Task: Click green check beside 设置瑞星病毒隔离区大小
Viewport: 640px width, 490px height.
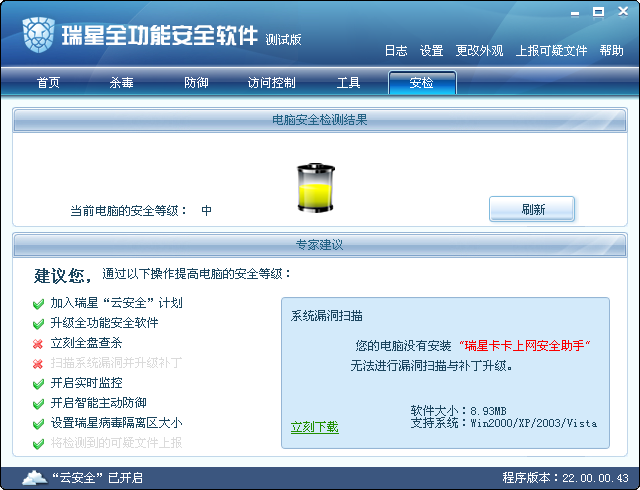Action: point(38,424)
